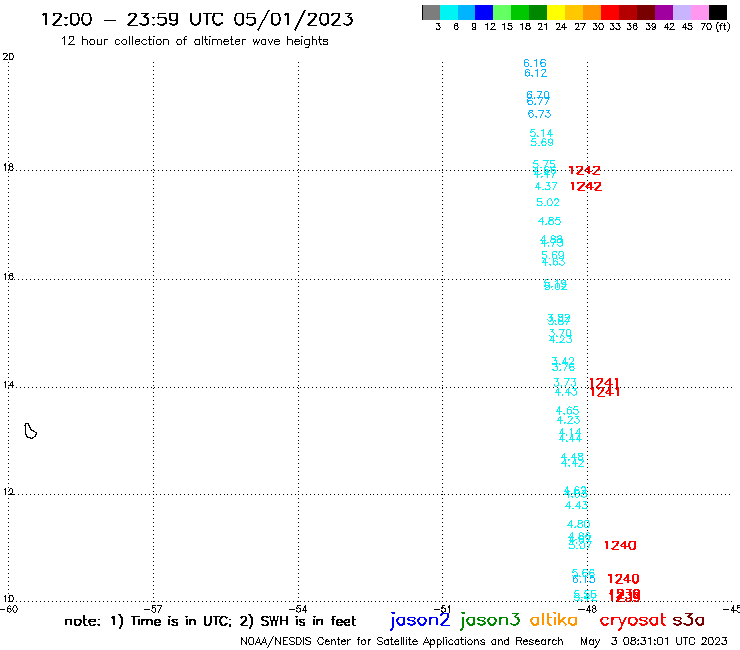The height and width of the screenshot is (650, 740).
Task: Click the subtitle '12 hour collection of altimeter wave heights'
Action: [194, 41]
